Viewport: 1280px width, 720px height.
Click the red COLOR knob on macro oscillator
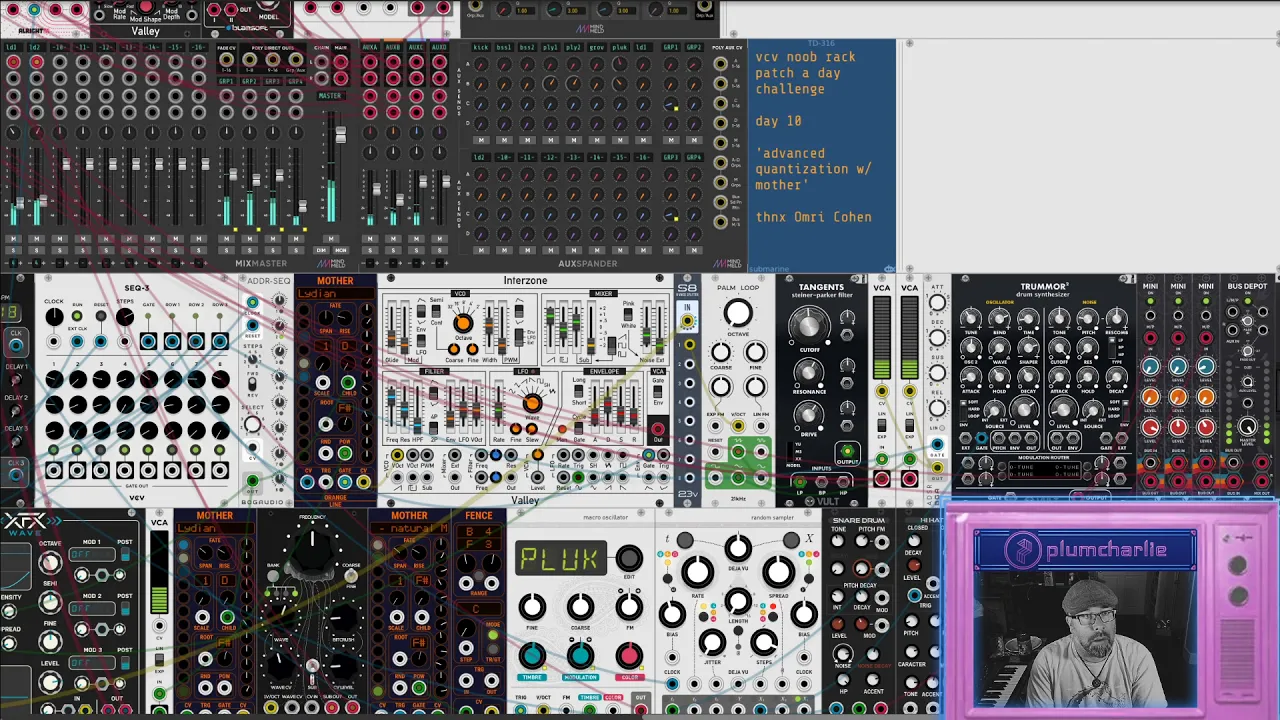coord(629,655)
